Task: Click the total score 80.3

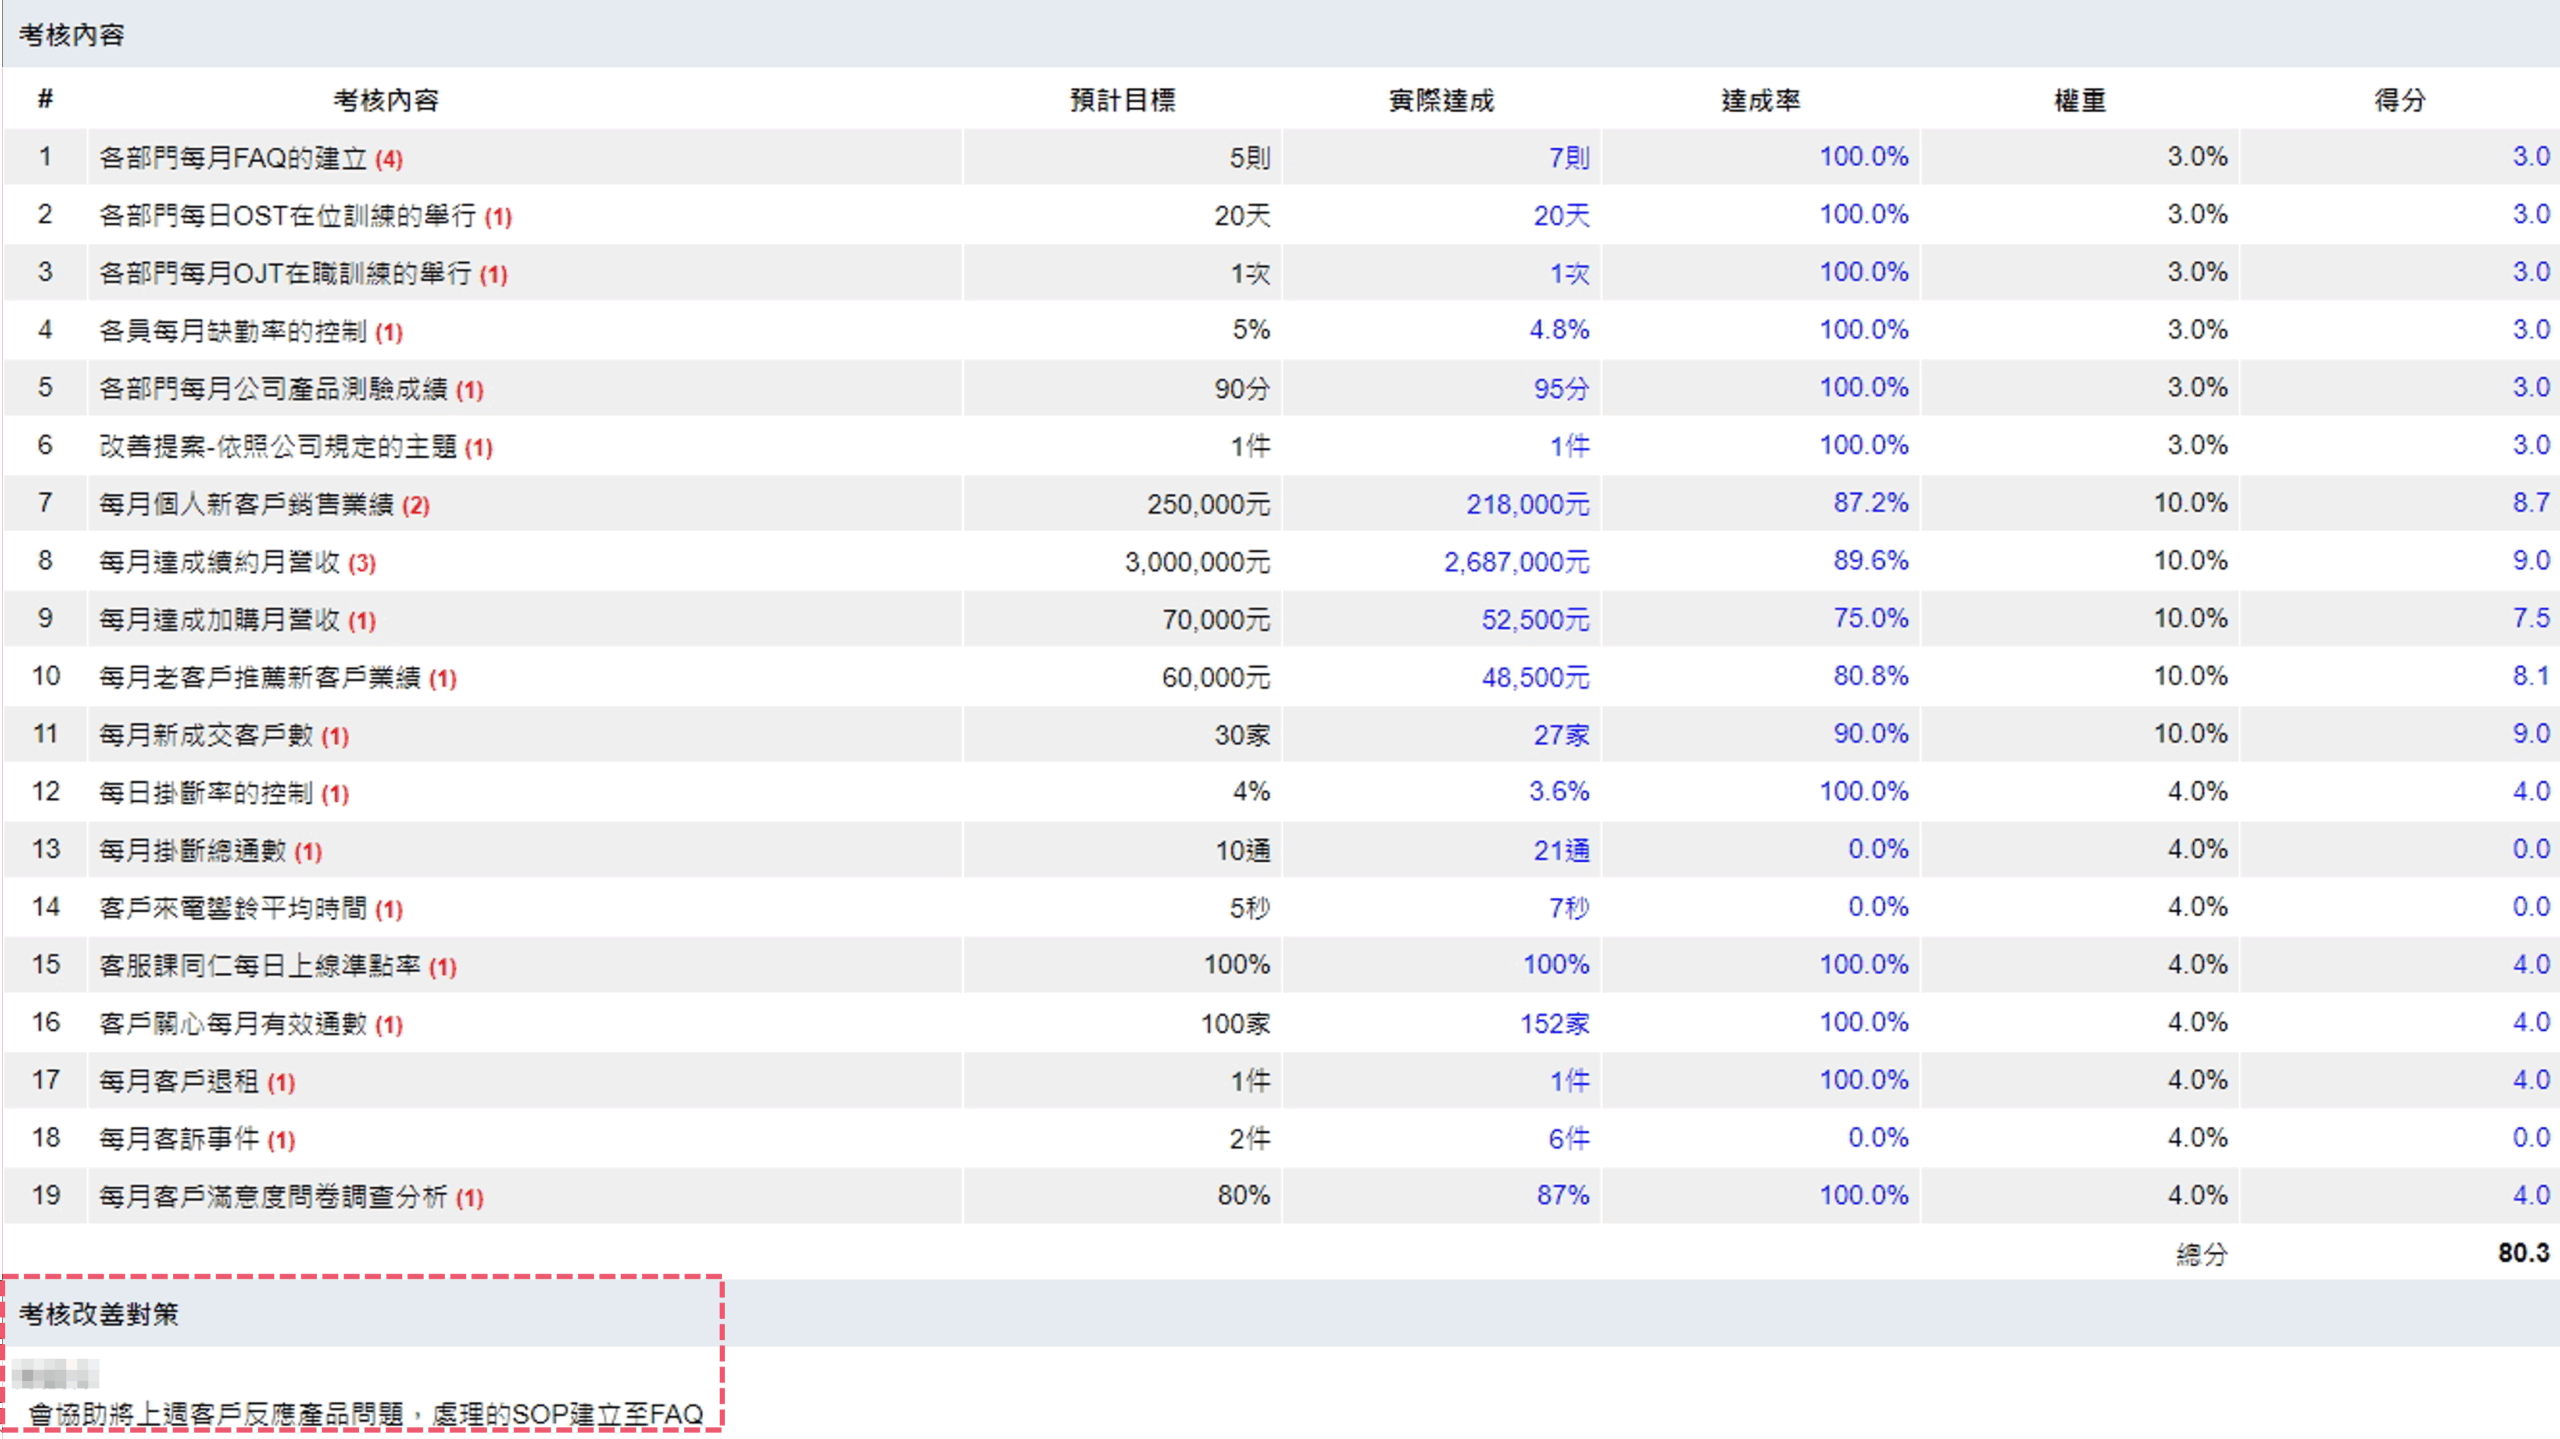Action: click(x=2523, y=1253)
